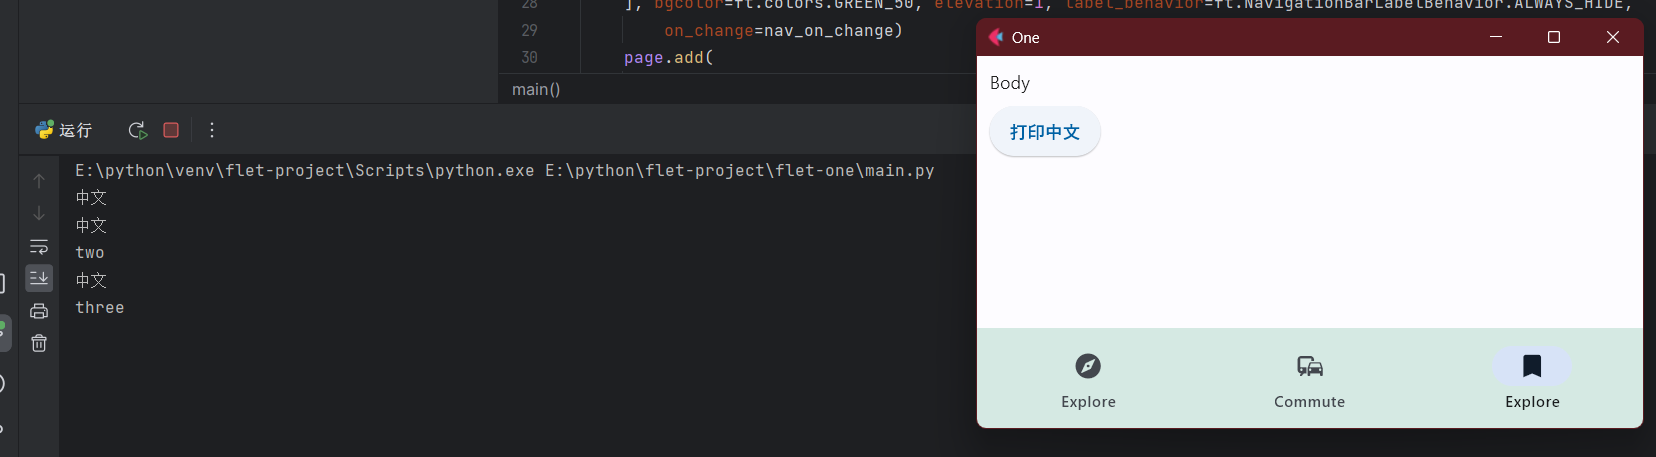The width and height of the screenshot is (1656, 457).
Task: Clear console output with trash icon
Action: (39, 343)
